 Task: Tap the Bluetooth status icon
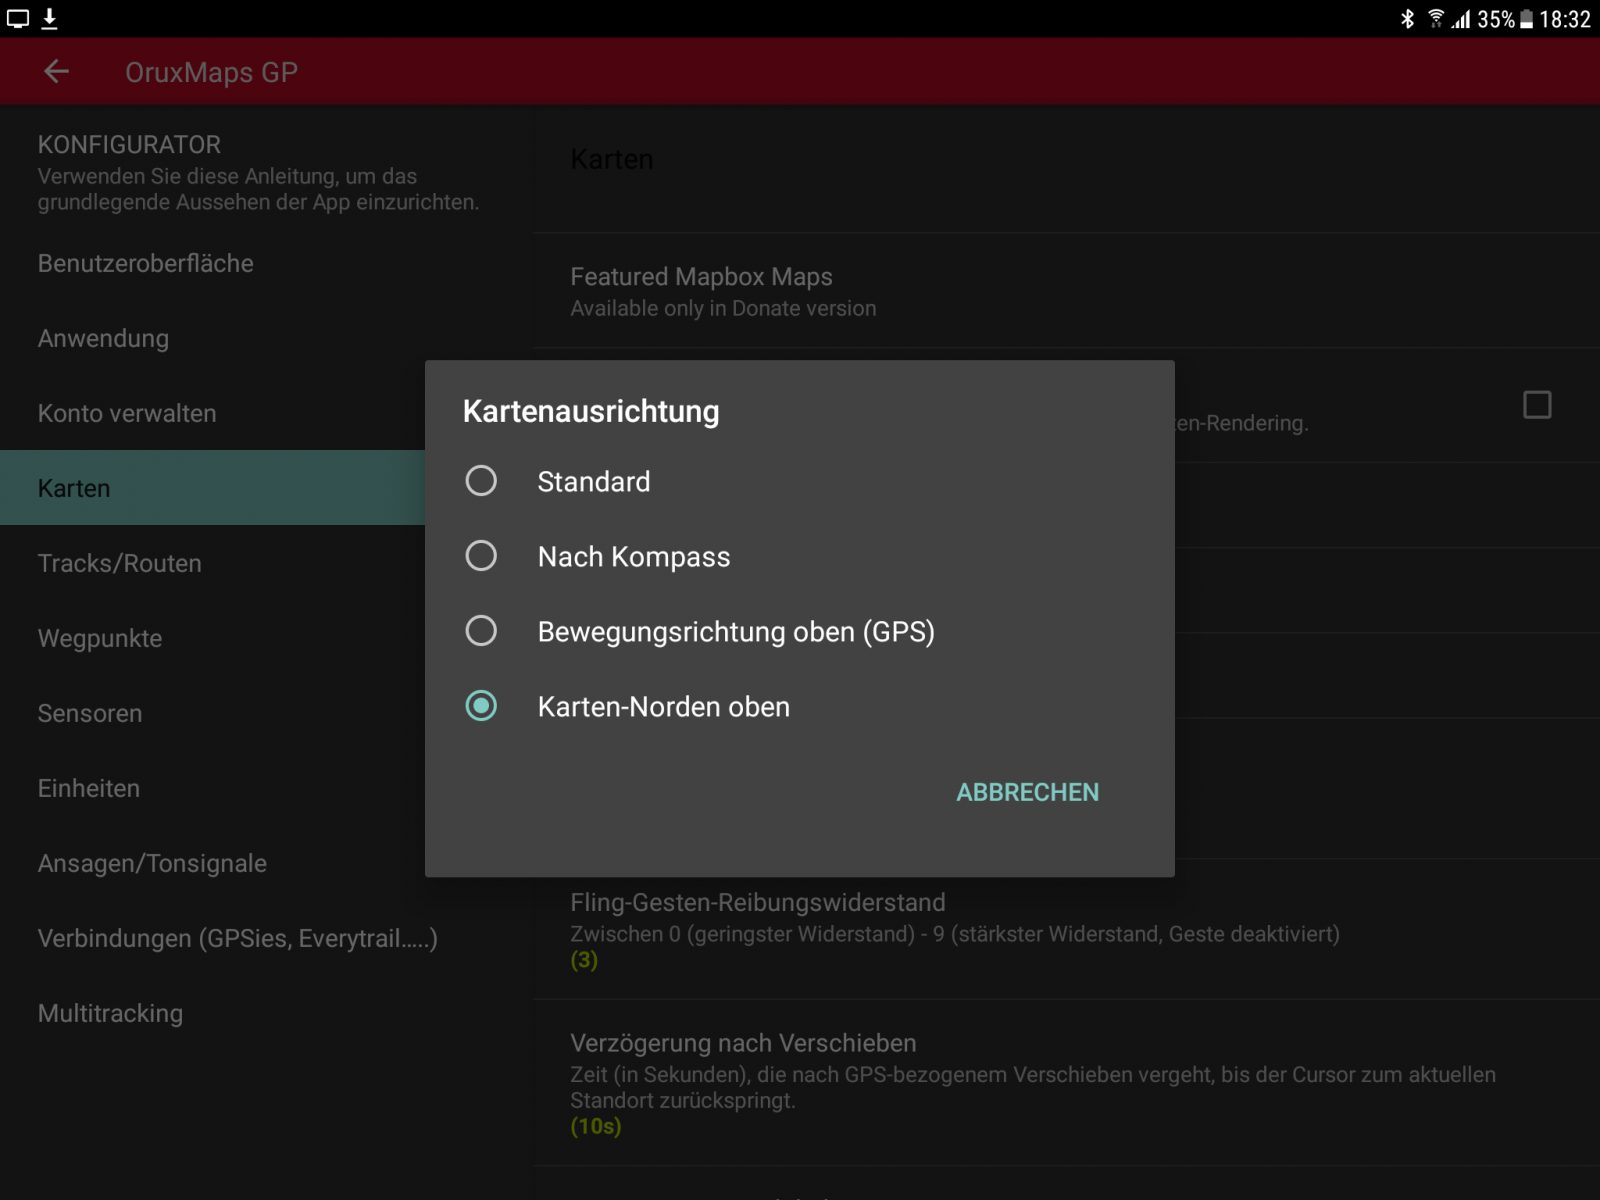tap(1407, 19)
